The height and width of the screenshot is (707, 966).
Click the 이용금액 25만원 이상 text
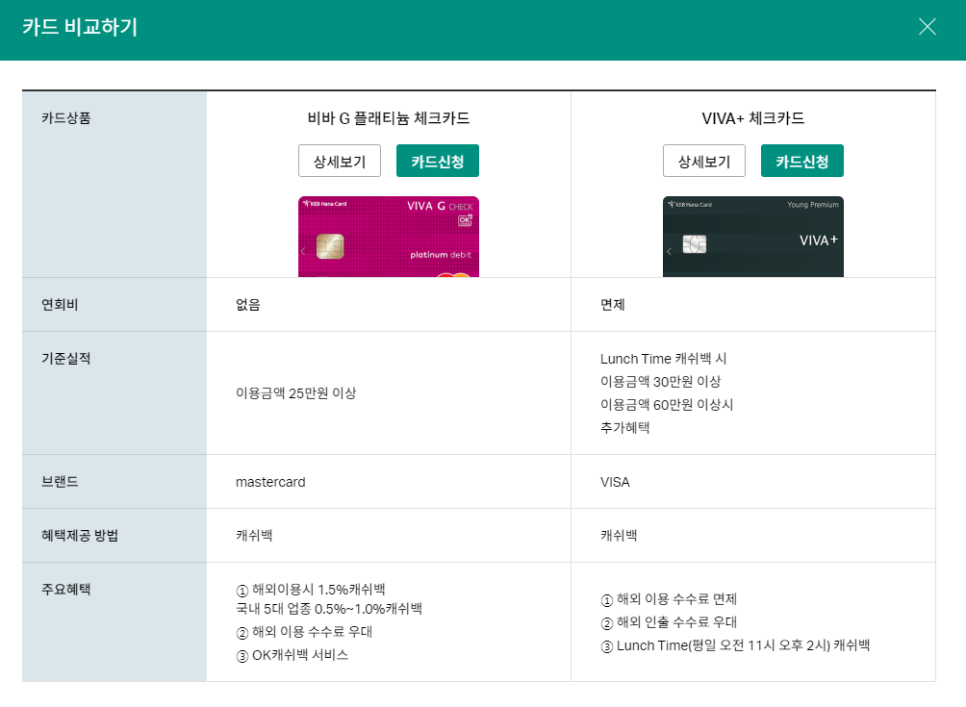click(x=296, y=393)
